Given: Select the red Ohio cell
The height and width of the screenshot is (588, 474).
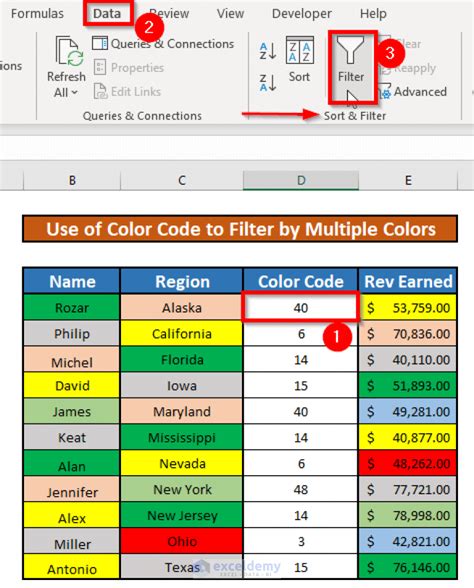Looking at the screenshot, I should [x=182, y=541].
